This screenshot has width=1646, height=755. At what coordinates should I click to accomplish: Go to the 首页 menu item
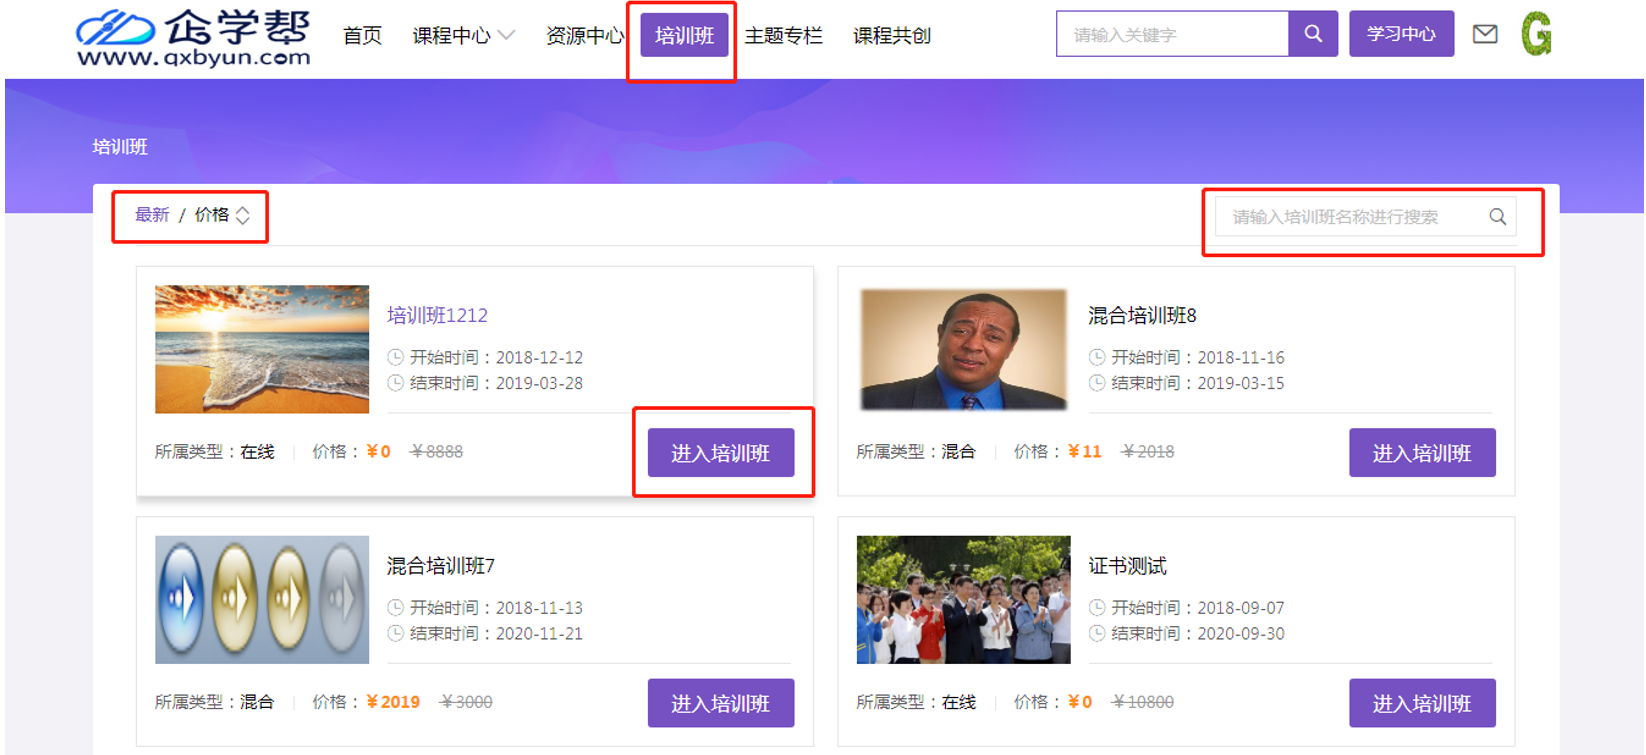pyautogui.click(x=362, y=36)
